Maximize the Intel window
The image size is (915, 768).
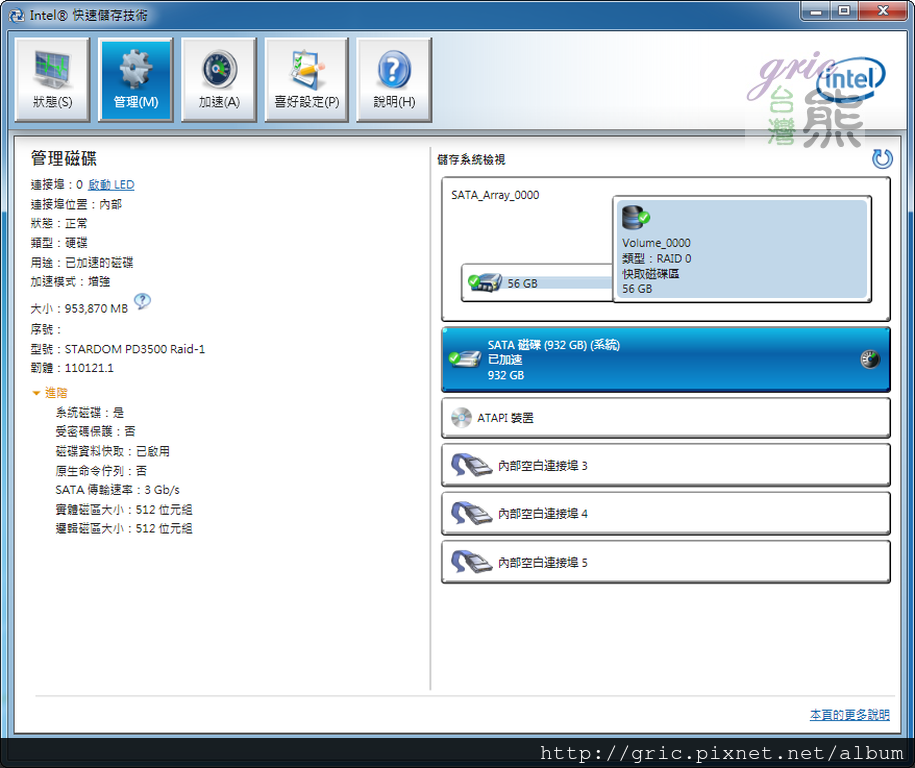(844, 11)
